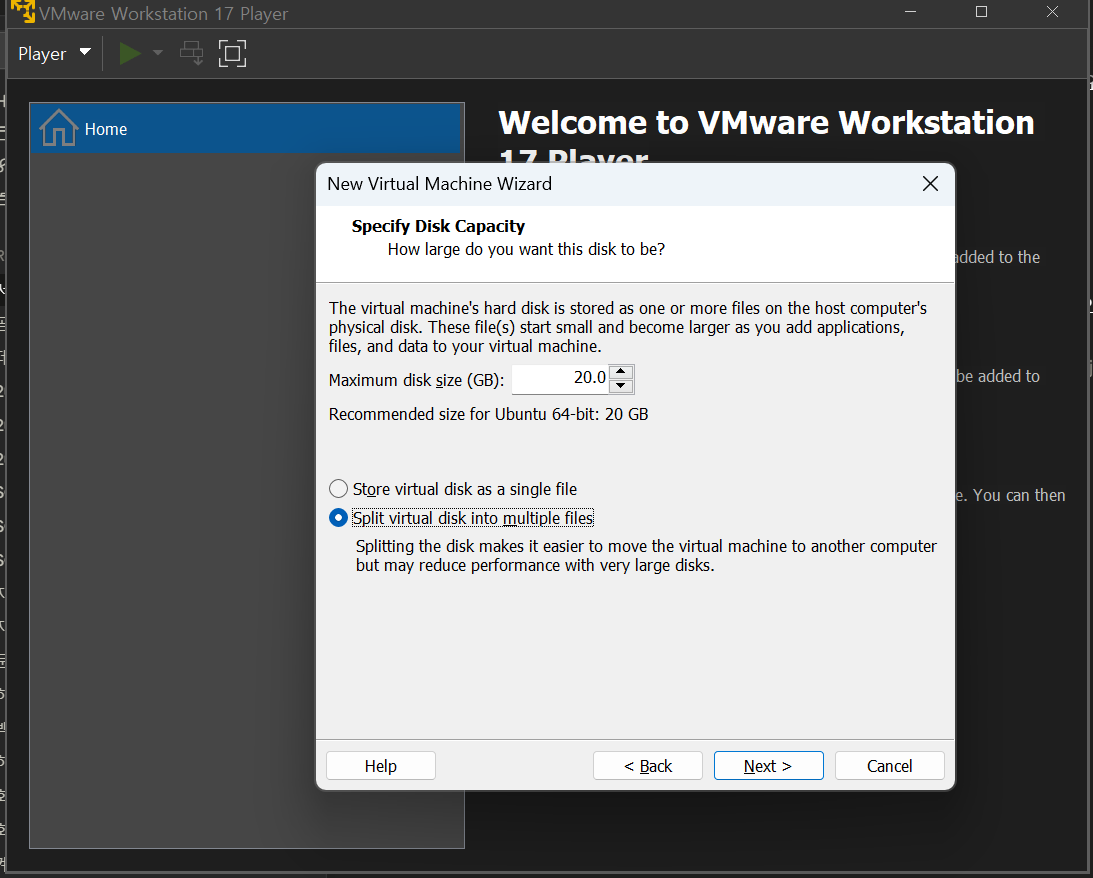
Task: Click the green power on play icon
Action: click(130, 54)
